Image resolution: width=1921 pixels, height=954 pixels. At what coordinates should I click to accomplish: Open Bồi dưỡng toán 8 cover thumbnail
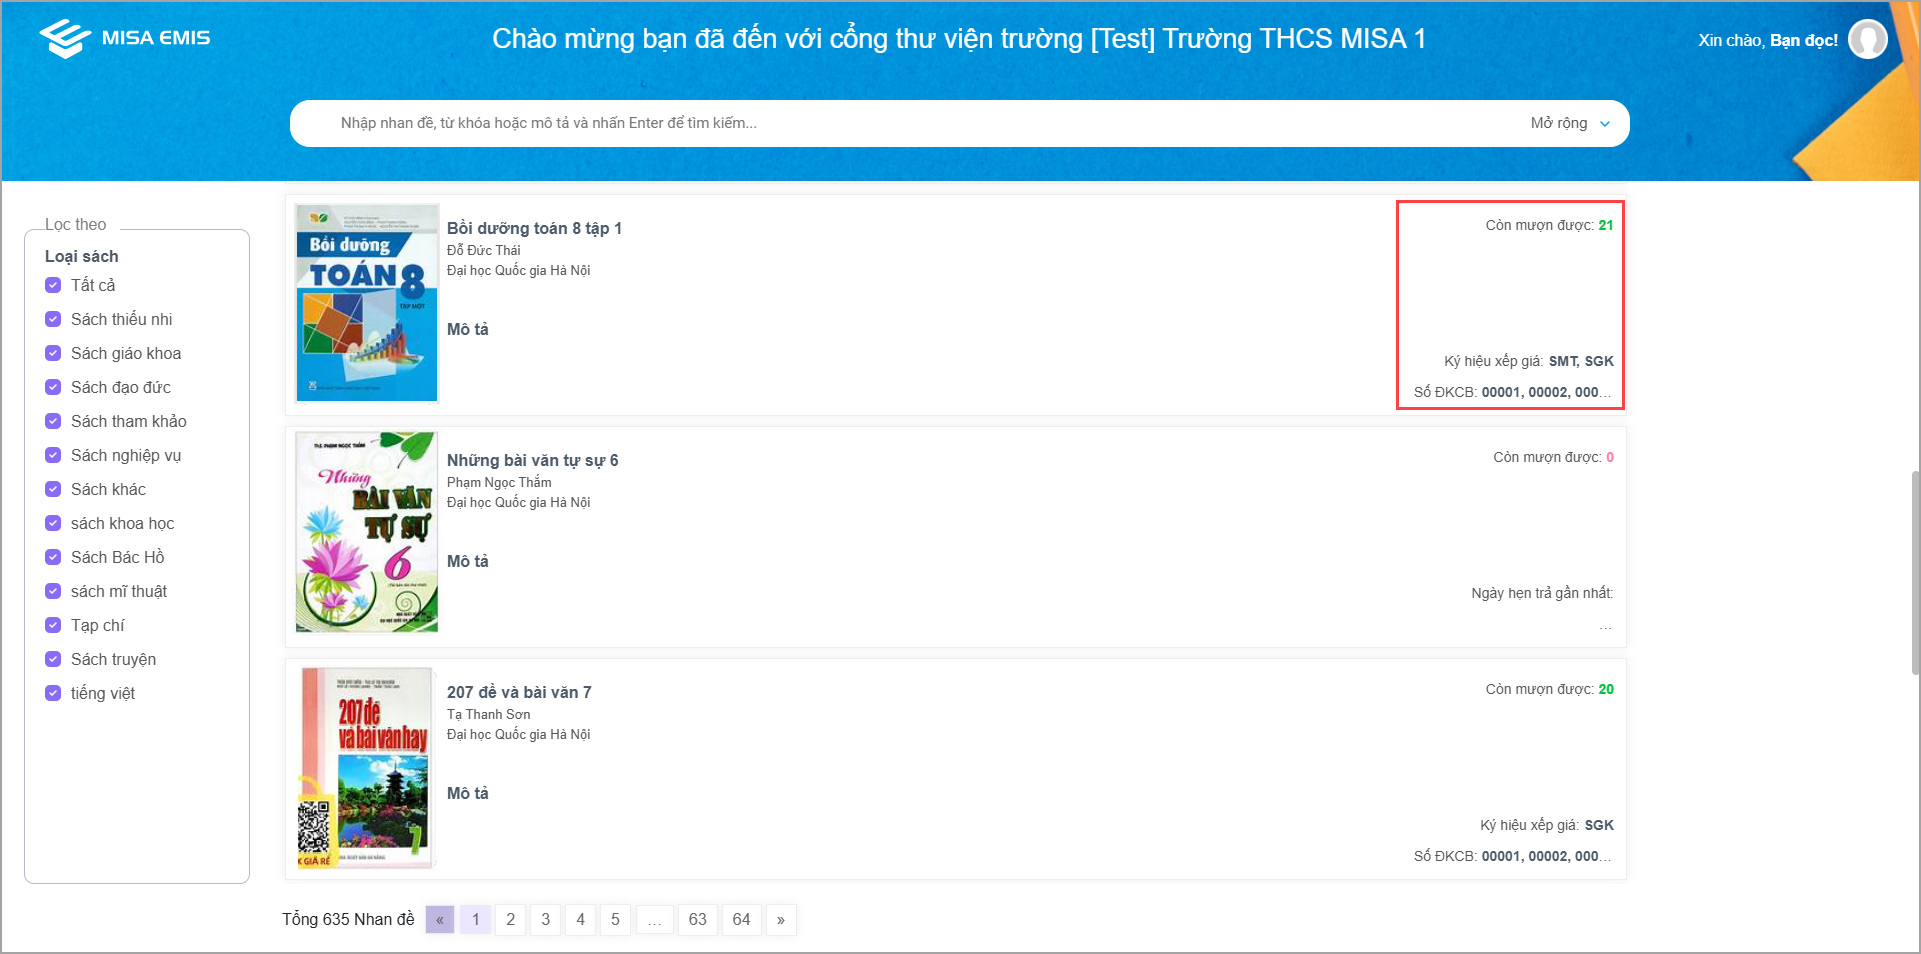point(367,303)
